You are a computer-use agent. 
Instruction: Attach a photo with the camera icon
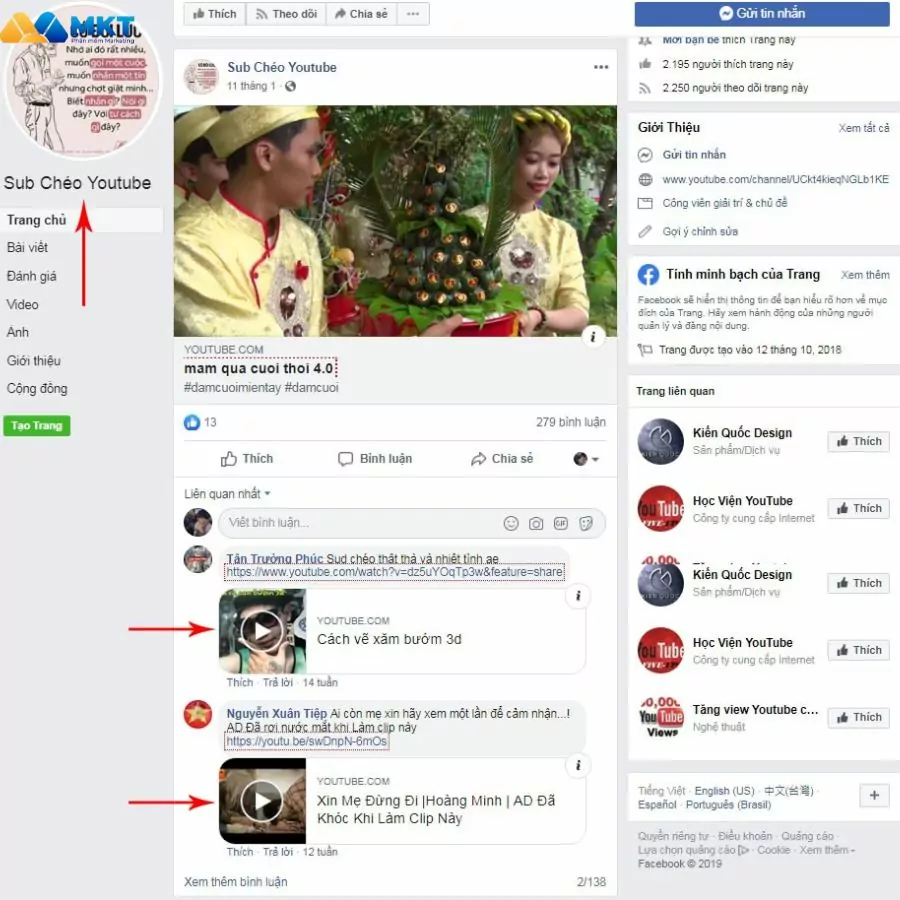tap(536, 523)
